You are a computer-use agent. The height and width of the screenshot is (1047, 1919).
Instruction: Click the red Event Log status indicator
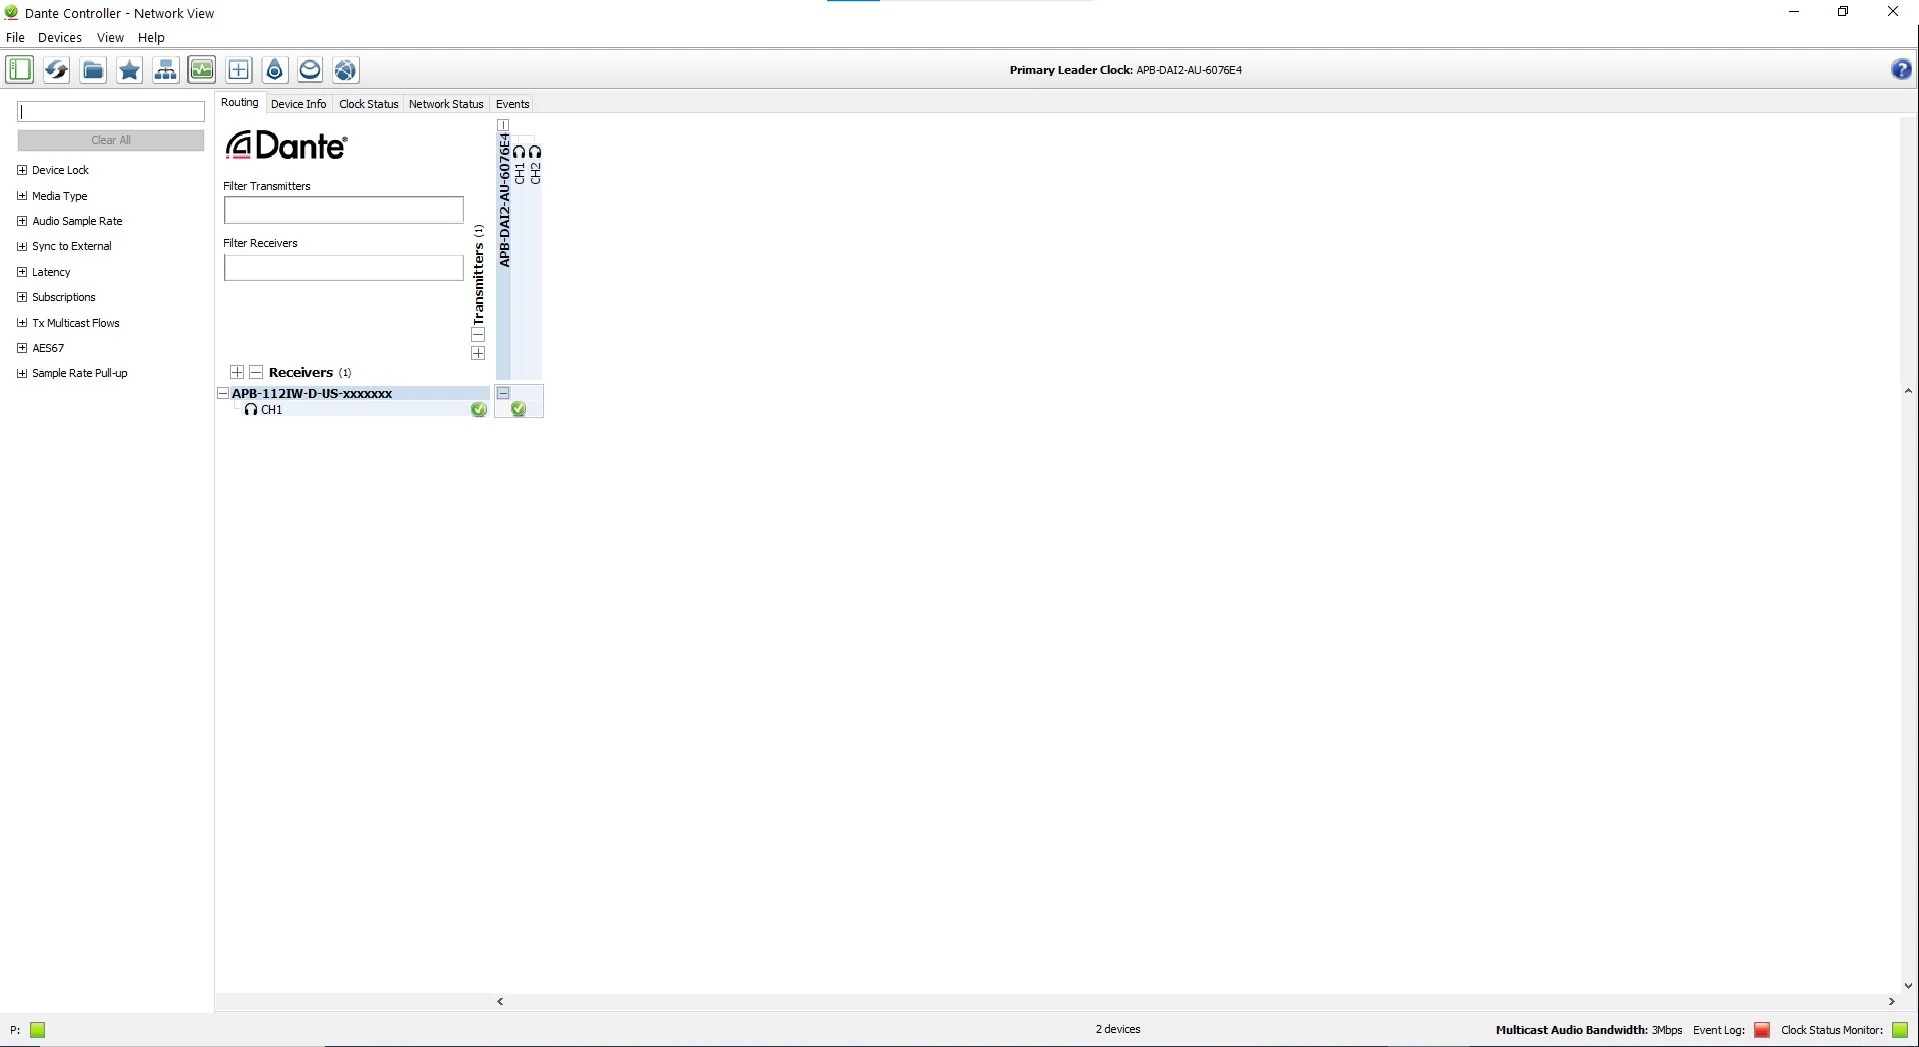[x=1762, y=1030]
